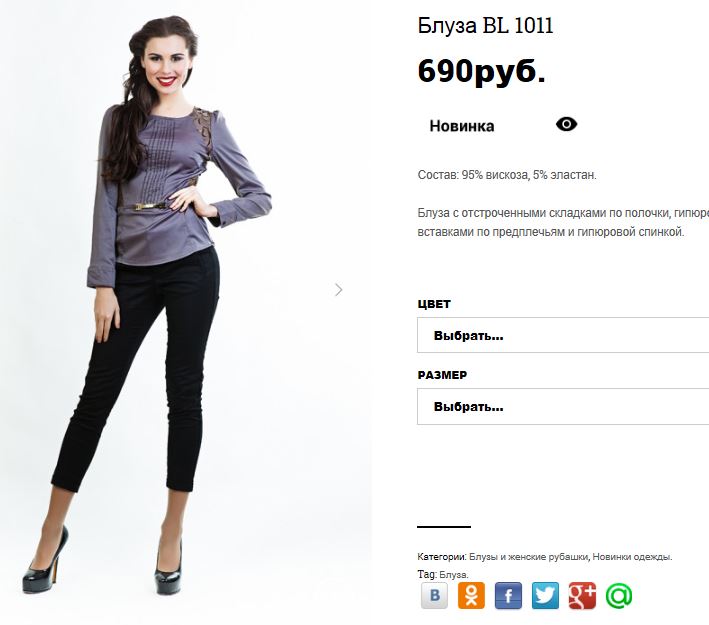Show next product photo with arrow
Viewport: 709px width, 625px height.
tap(339, 289)
